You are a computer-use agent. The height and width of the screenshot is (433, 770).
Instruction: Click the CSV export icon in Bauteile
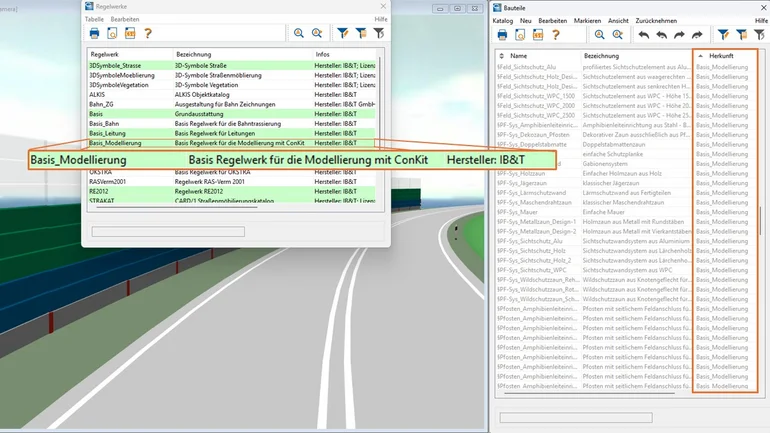coord(538,35)
